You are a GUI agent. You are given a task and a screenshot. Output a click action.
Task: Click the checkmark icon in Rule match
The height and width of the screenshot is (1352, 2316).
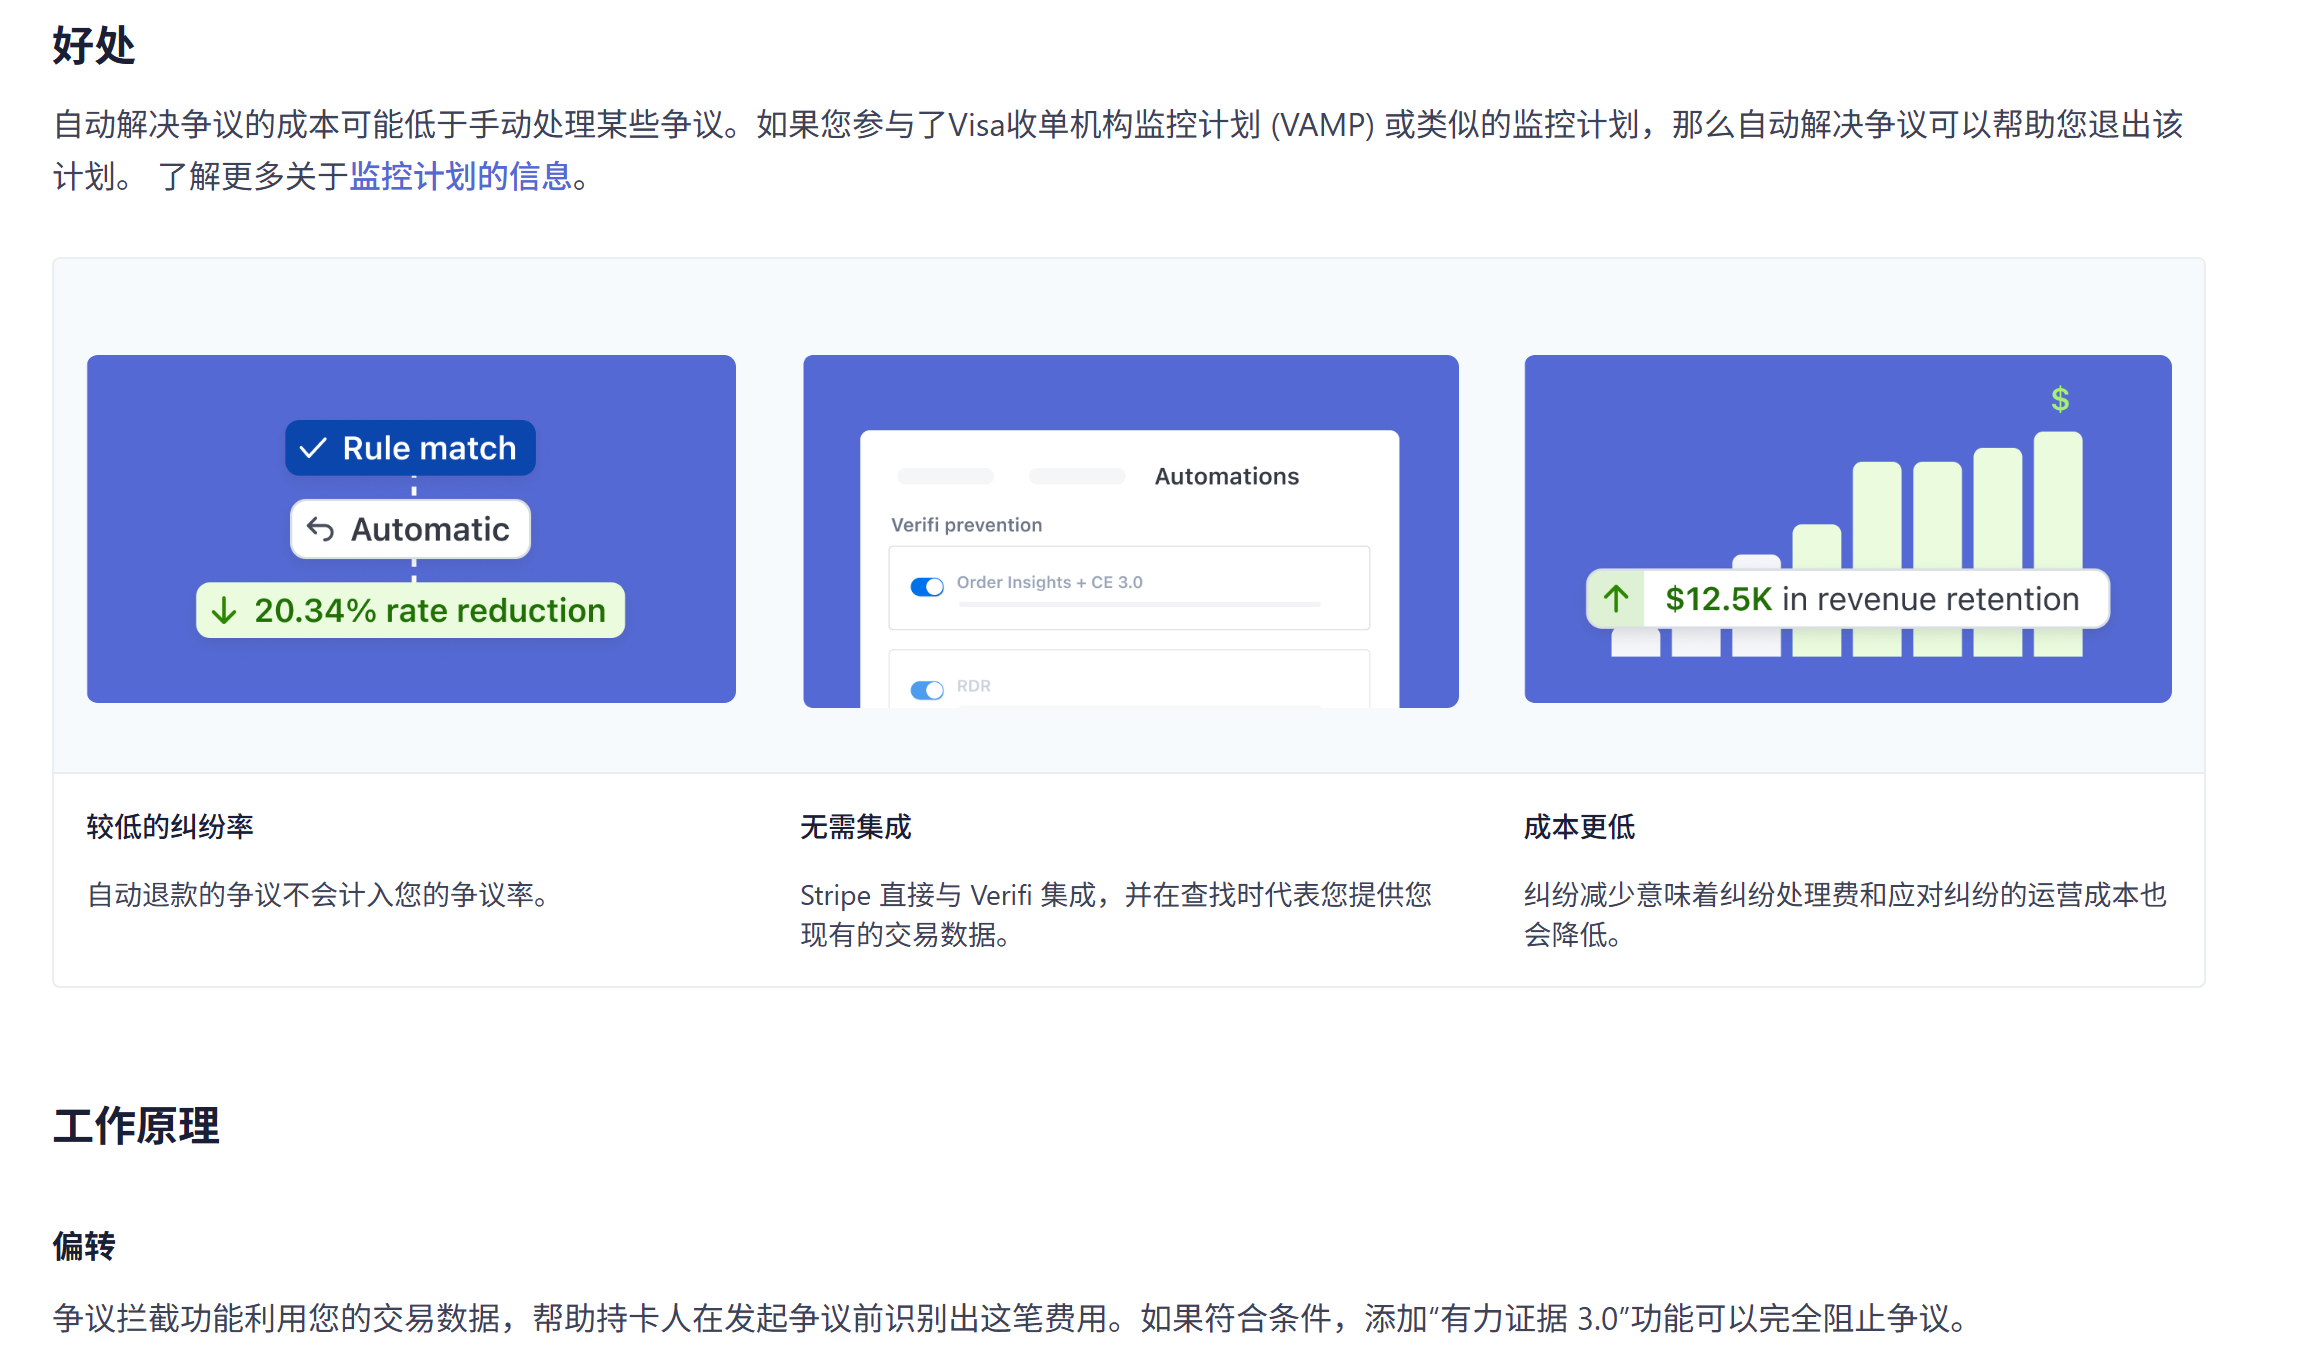coord(313,448)
